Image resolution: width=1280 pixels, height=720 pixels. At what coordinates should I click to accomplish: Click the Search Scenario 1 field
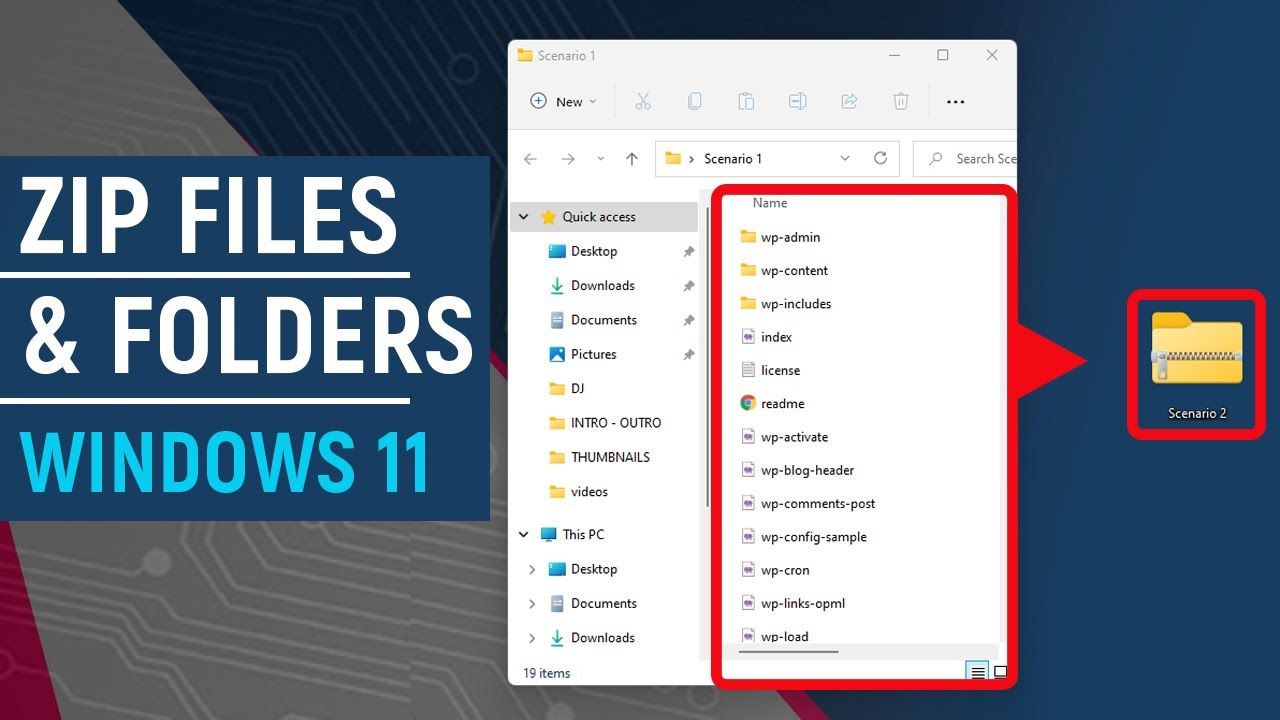click(965, 159)
